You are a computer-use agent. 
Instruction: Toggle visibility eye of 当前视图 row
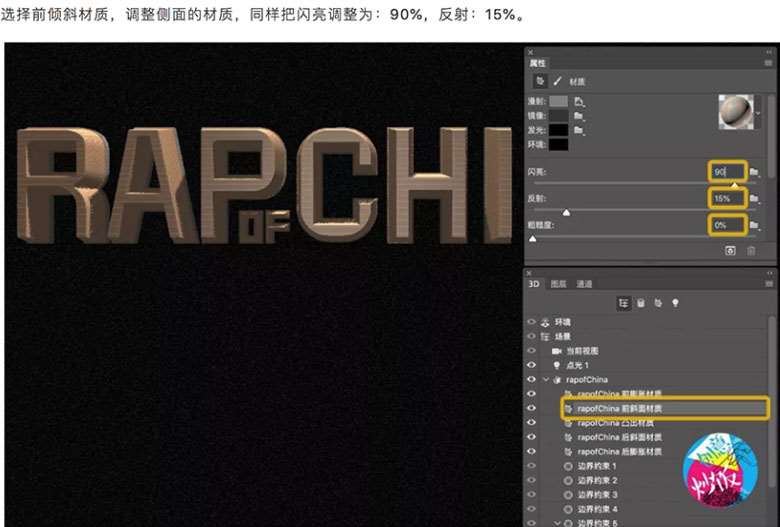531,351
